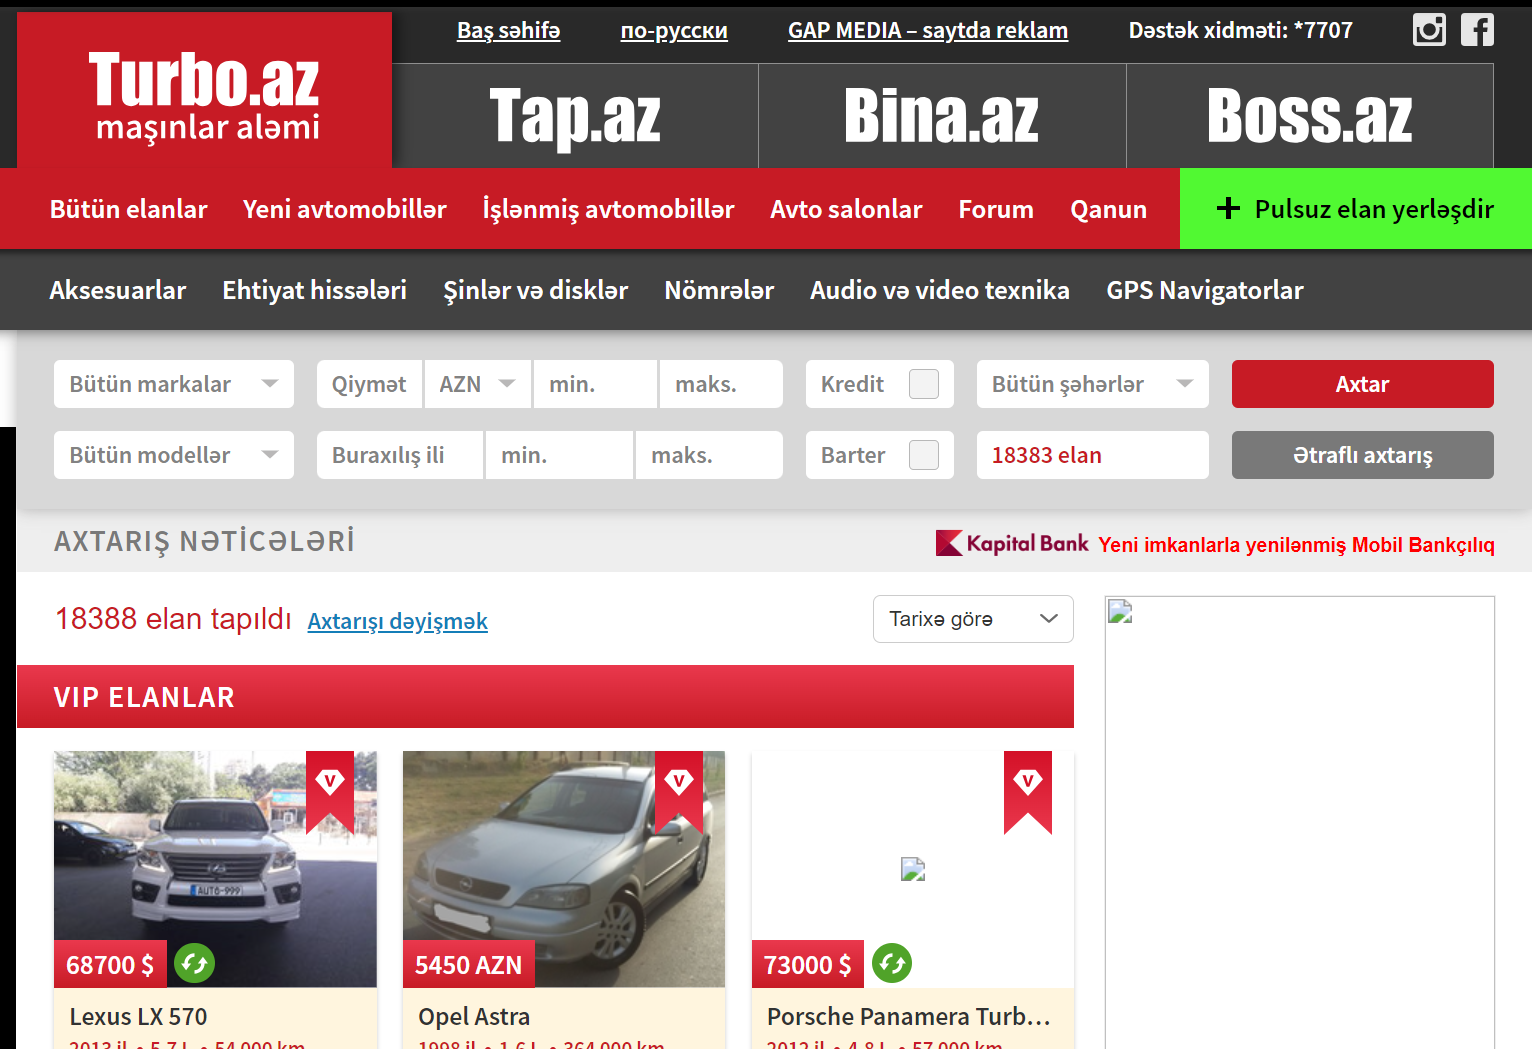Click the 68700 $ price tag
This screenshot has height=1049, width=1532.
(x=110, y=964)
